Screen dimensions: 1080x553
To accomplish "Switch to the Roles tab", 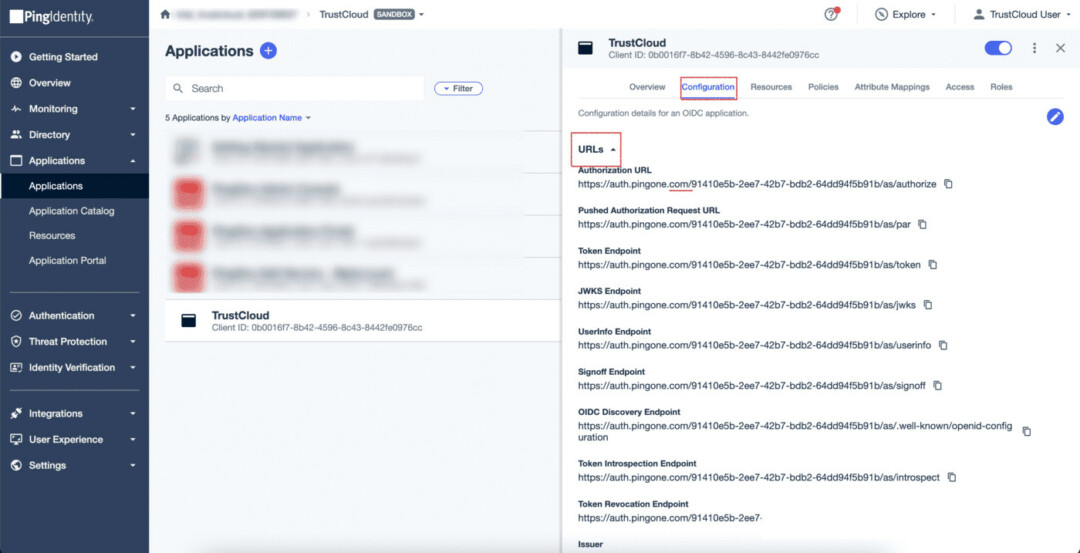I will coord(1001,87).
